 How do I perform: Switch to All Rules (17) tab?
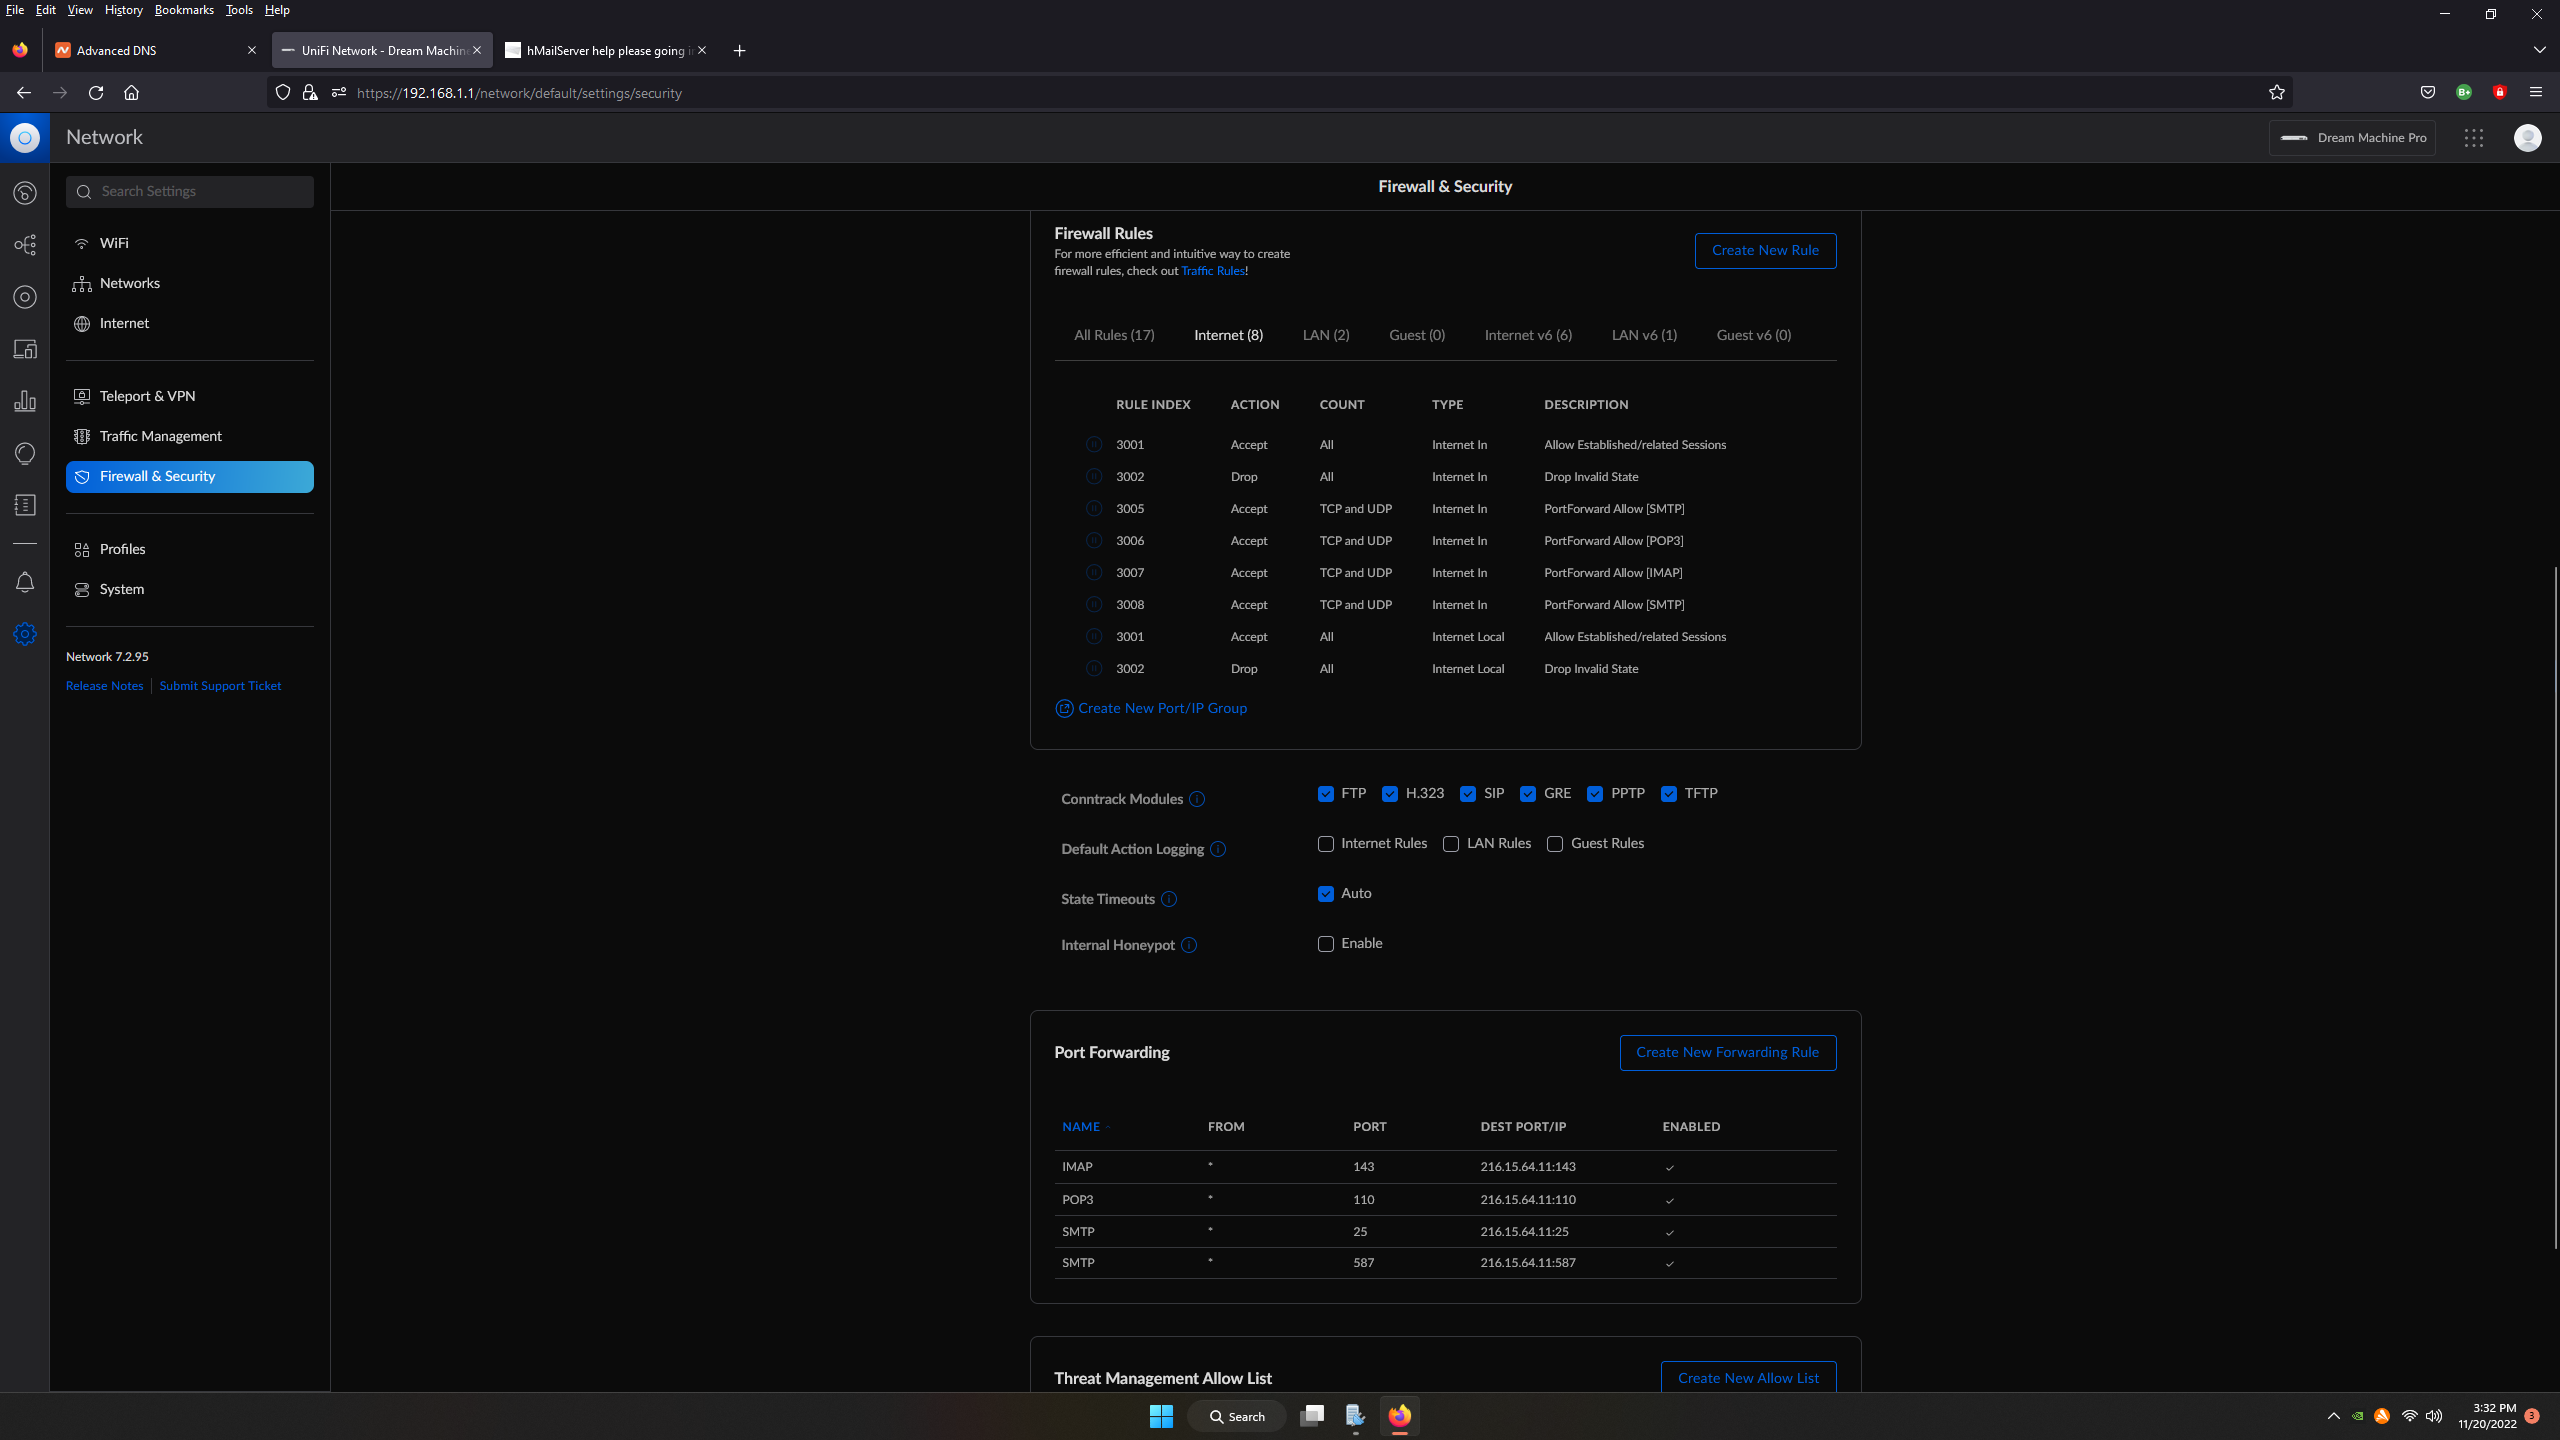[x=1114, y=335]
